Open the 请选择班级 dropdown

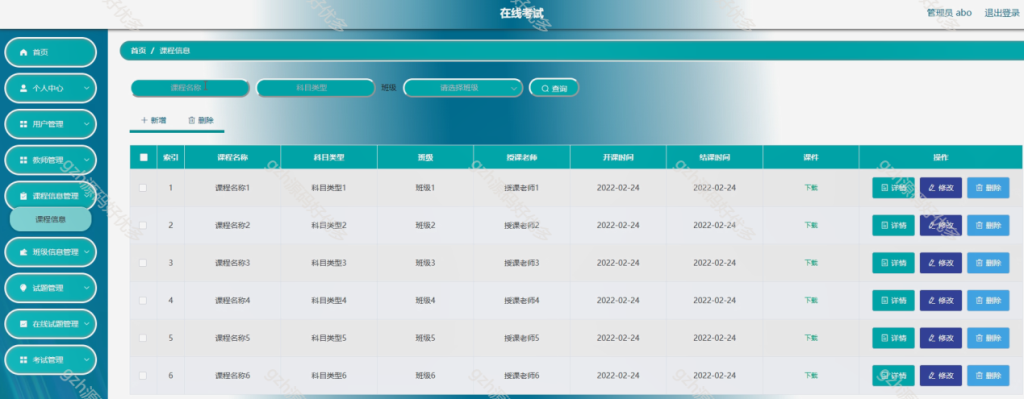(x=463, y=88)
